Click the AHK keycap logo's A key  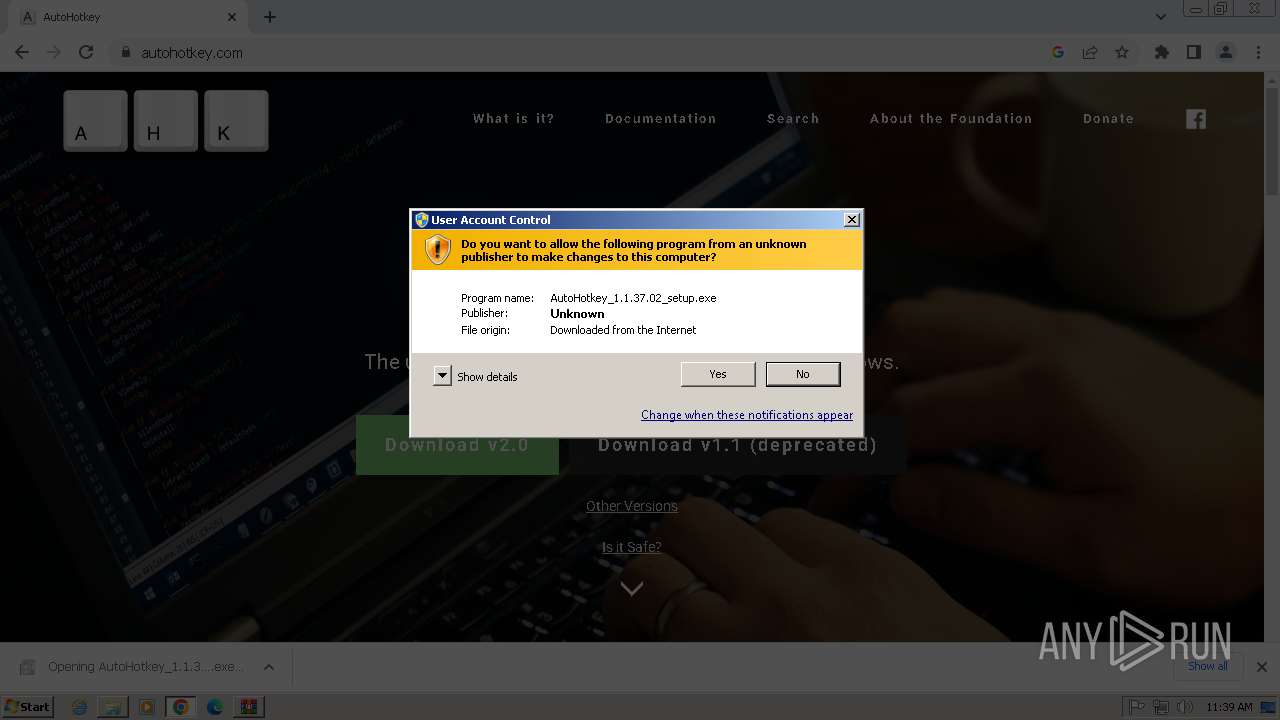[96, 121]
